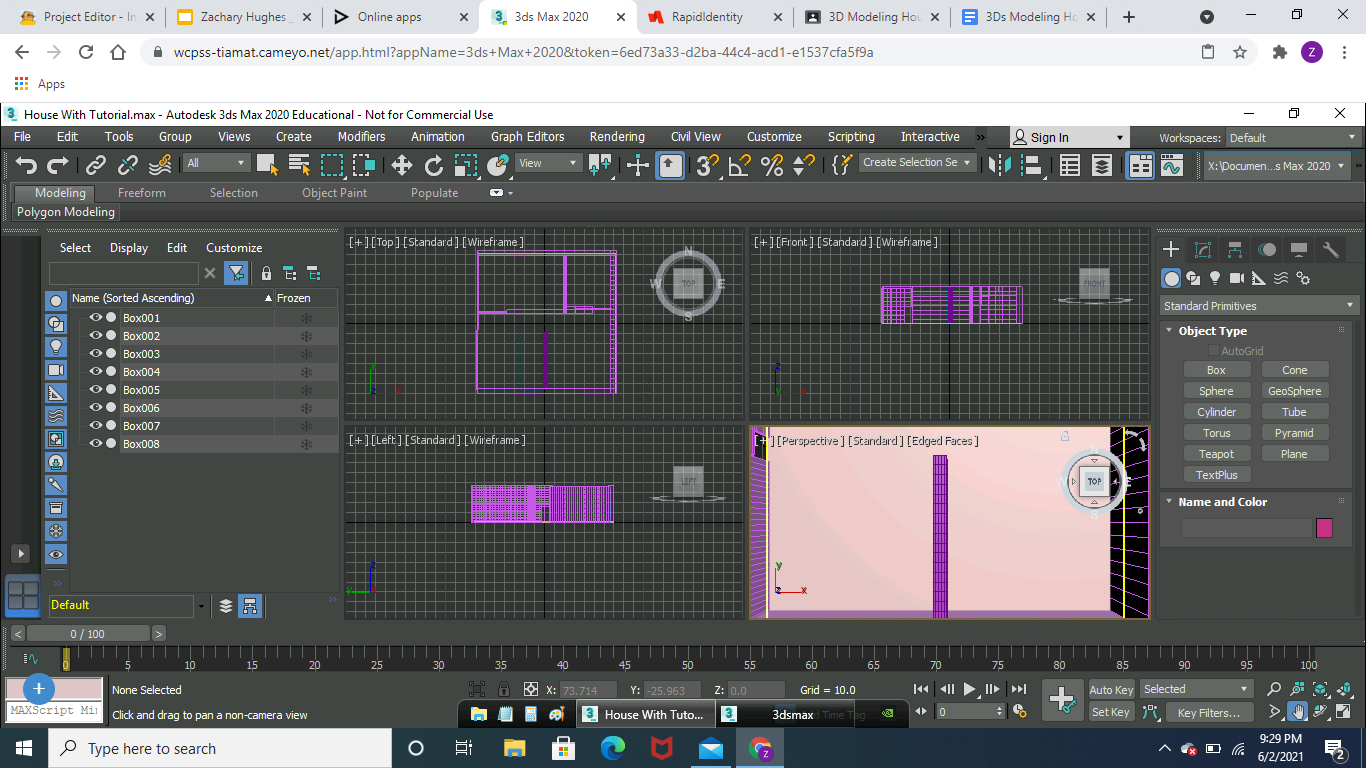Activate Bind to Space Warp tool

[160, 166]
